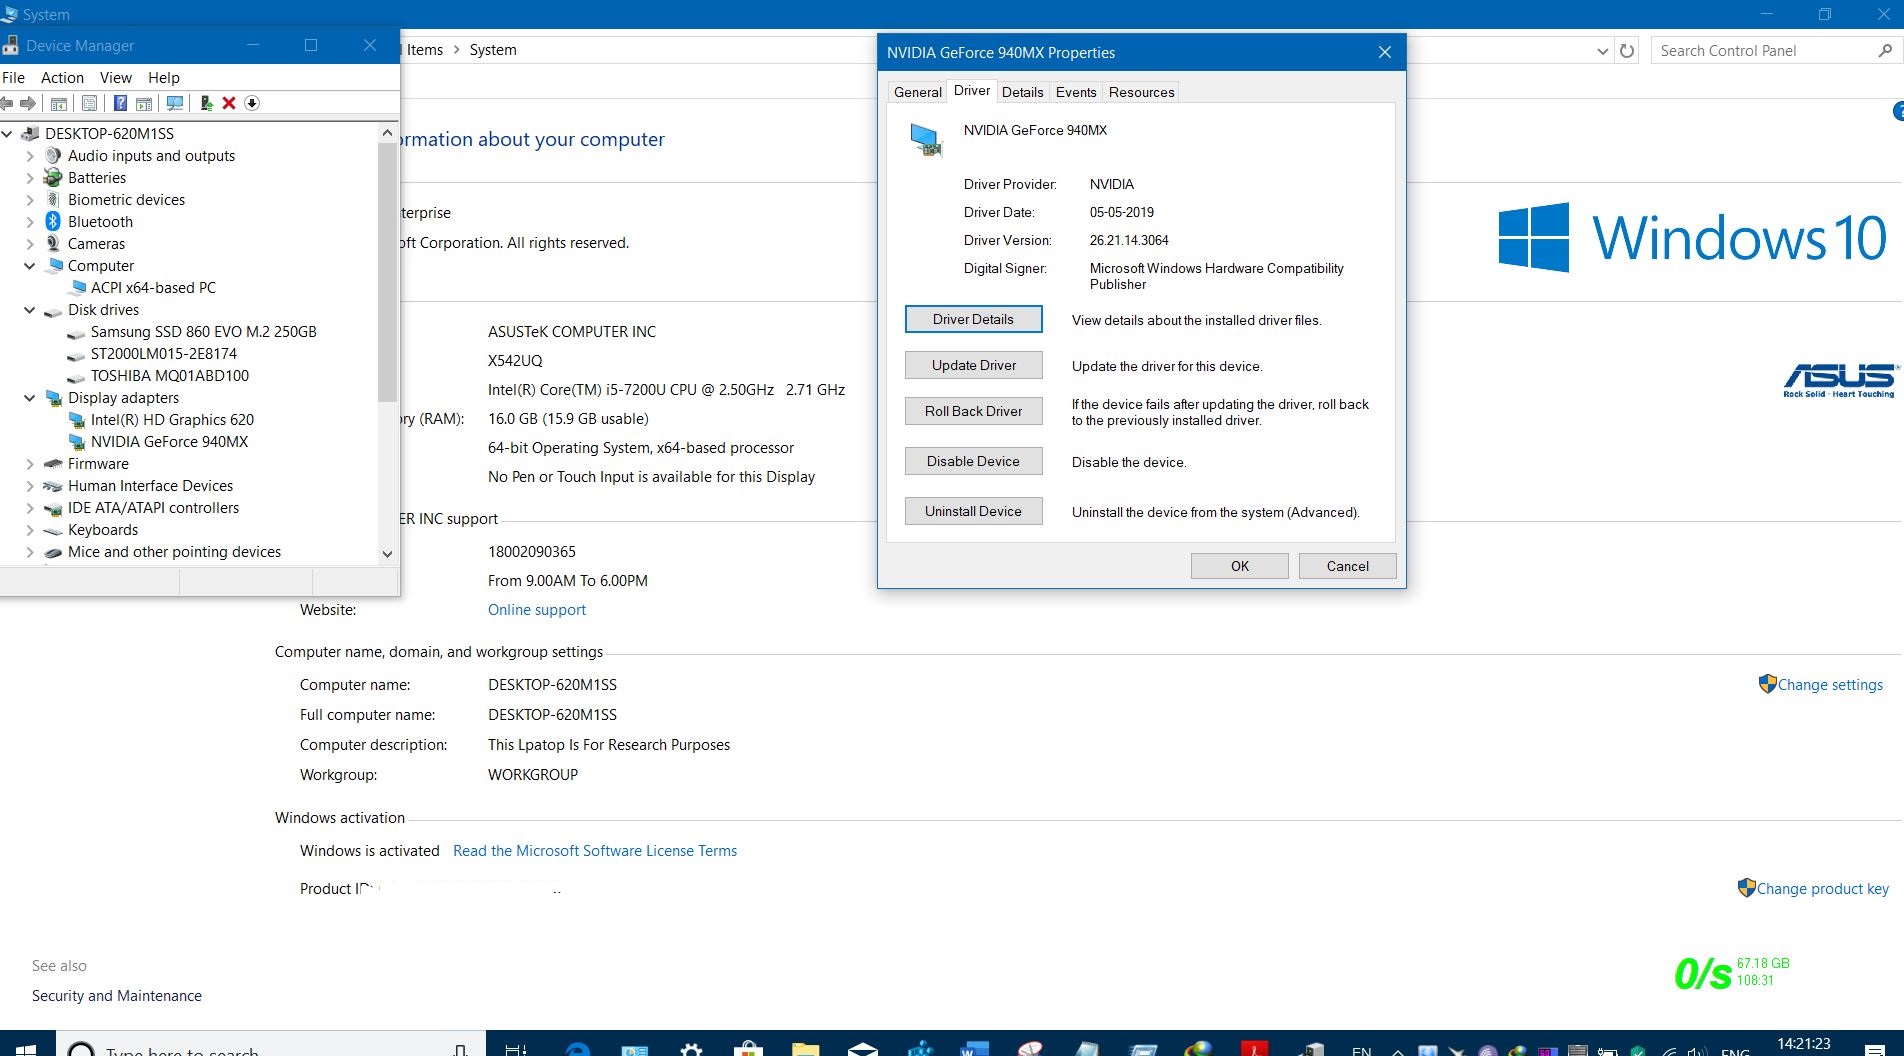Switch to the Resources tab
1904x1056 pixels.
[x=1141, y=92]
